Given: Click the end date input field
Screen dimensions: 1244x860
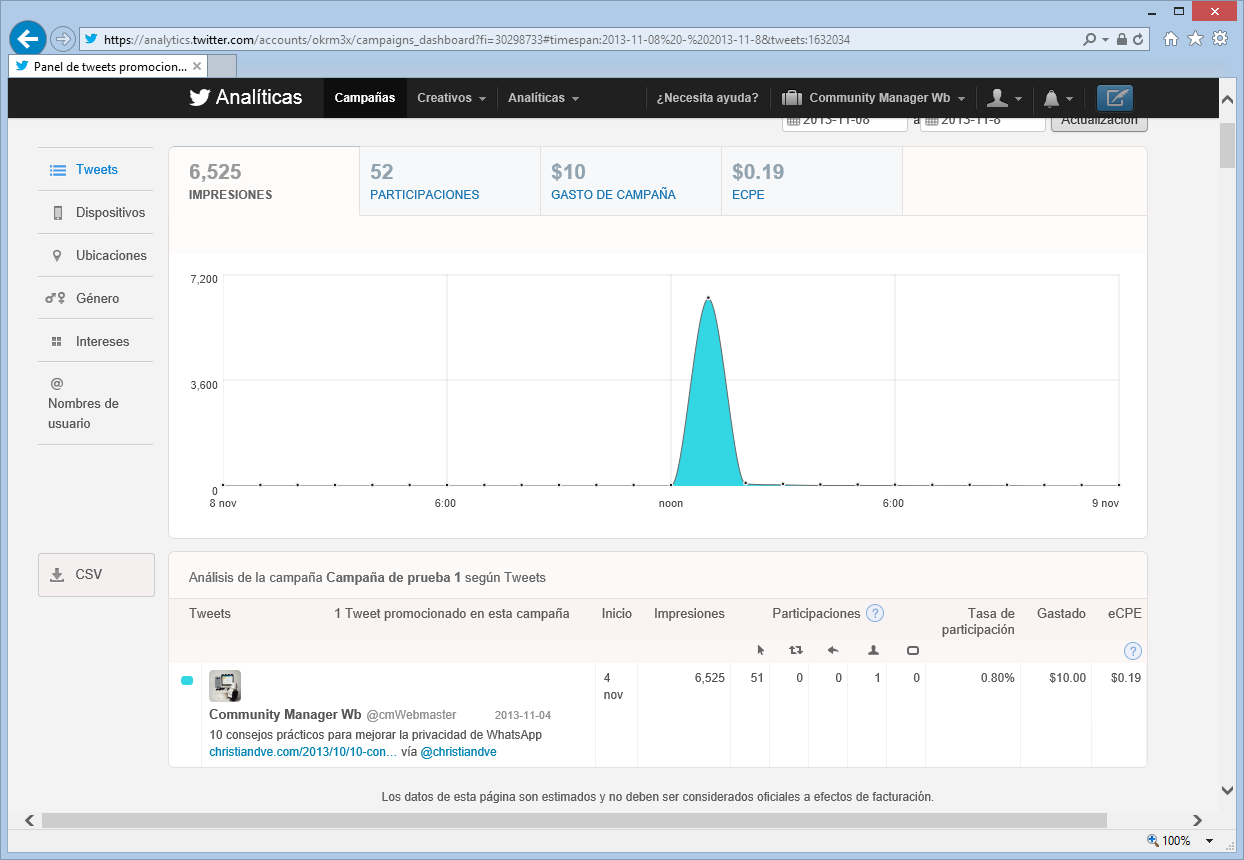Looking at the screenshot, I should [x=982, y=121].
